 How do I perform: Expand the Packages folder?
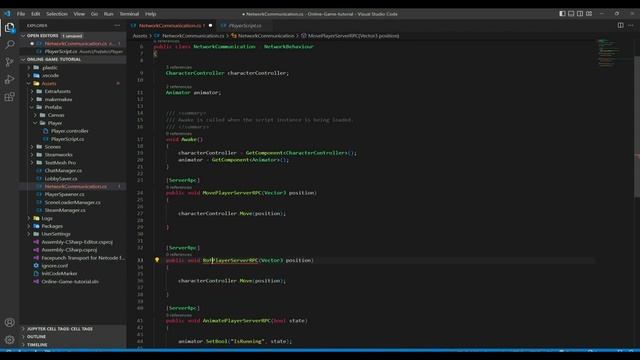click(x=52, y=226)
